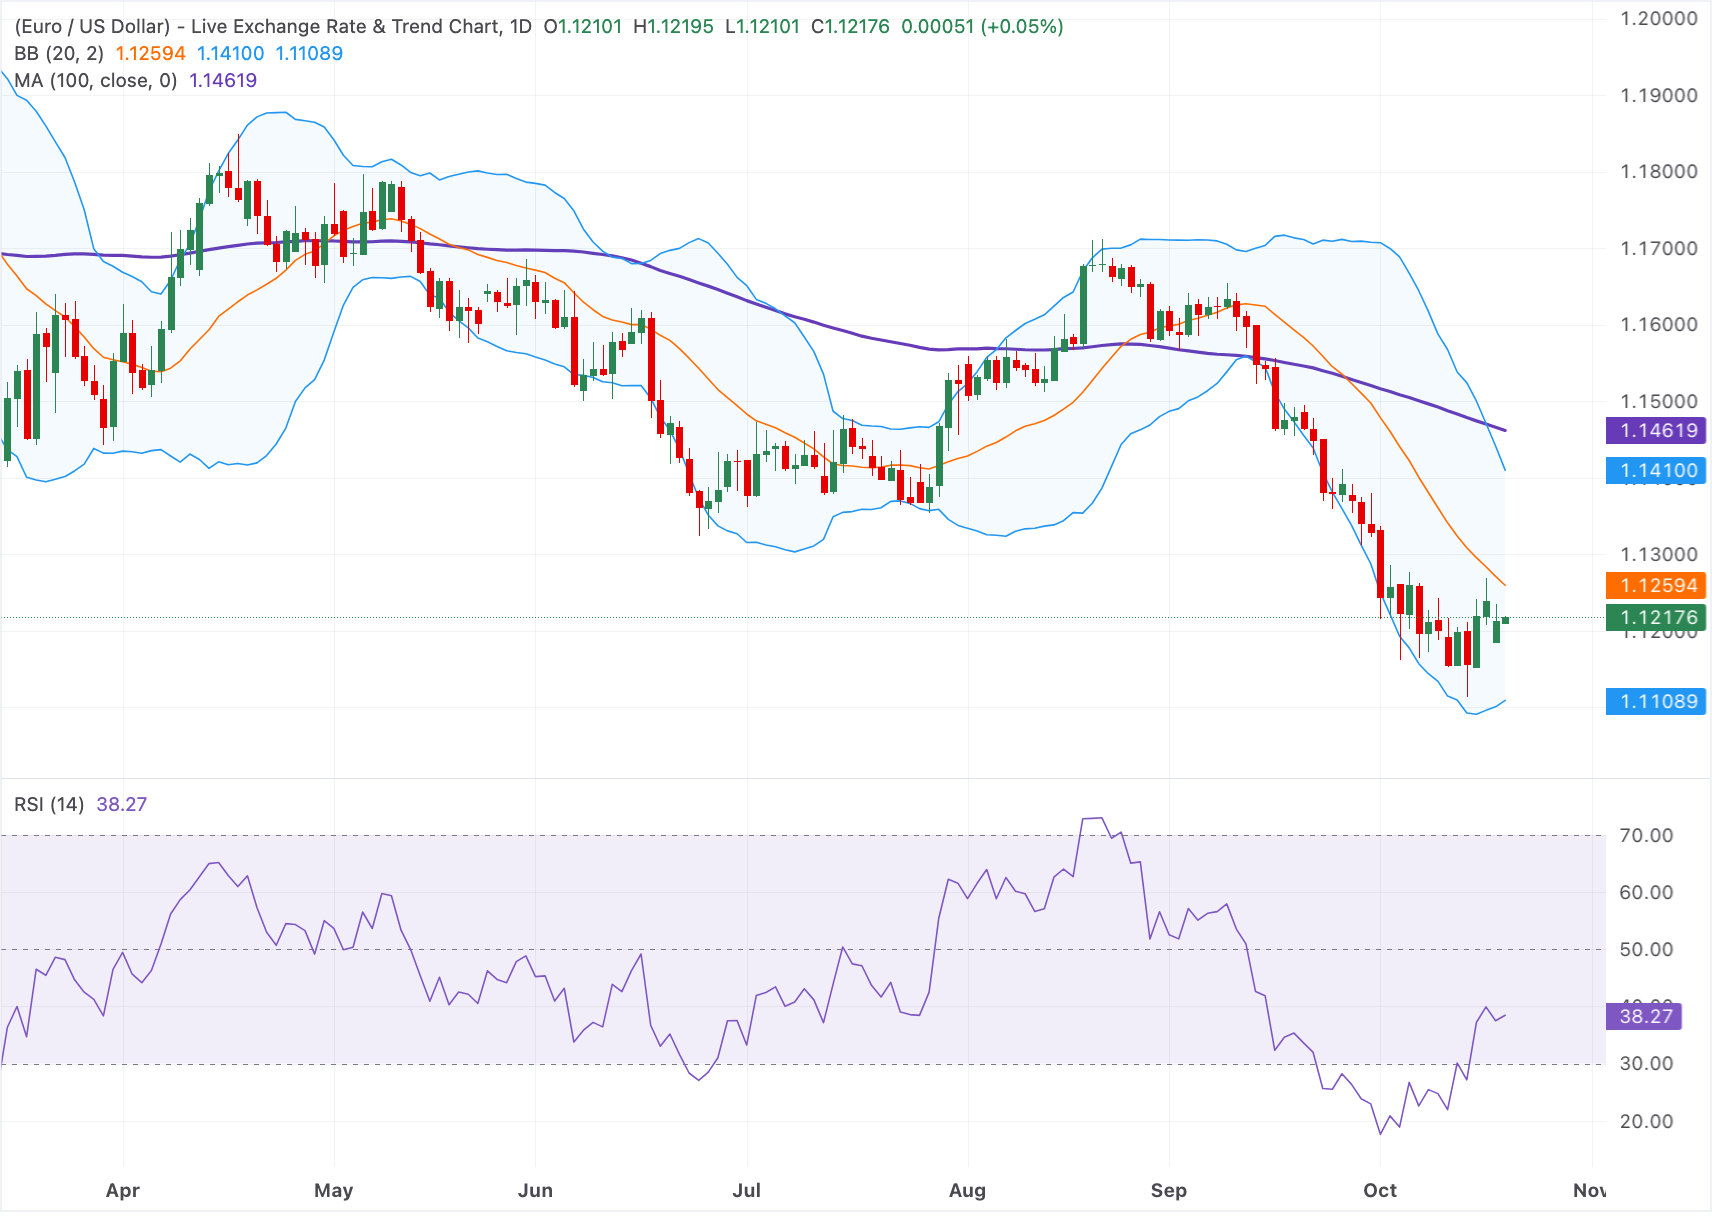This screenshot has height=1223, width=1712.
Task: Click the Apr label on time axis
Action: pyautogui.click(x=123, y=1190)
